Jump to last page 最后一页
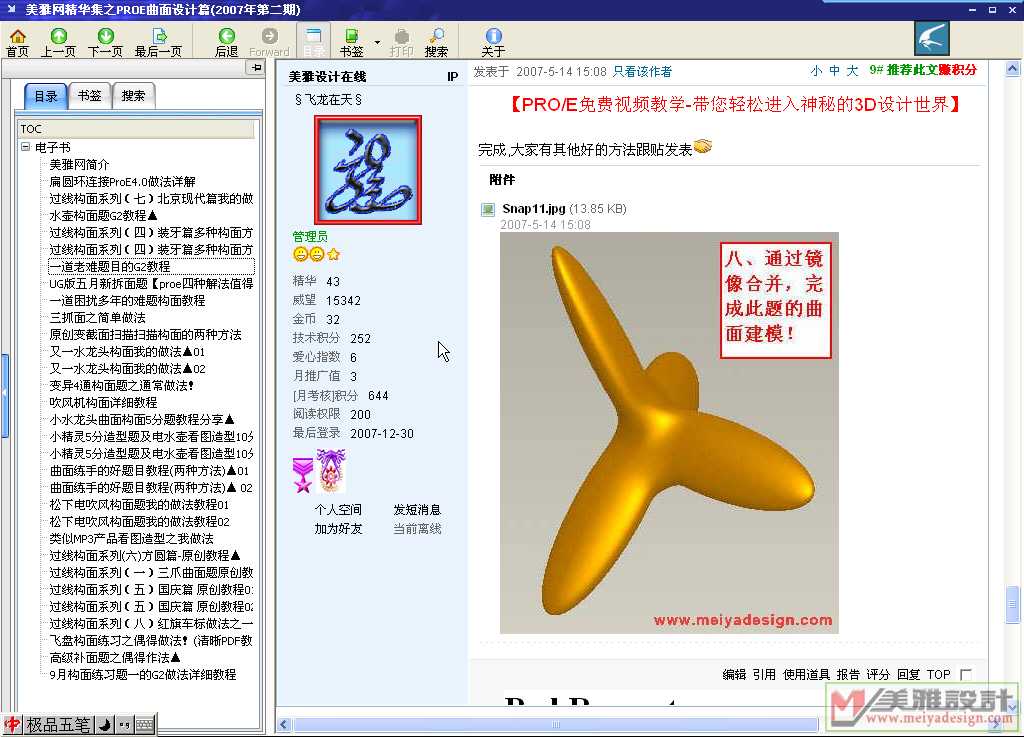 click(x=158, y=42)
